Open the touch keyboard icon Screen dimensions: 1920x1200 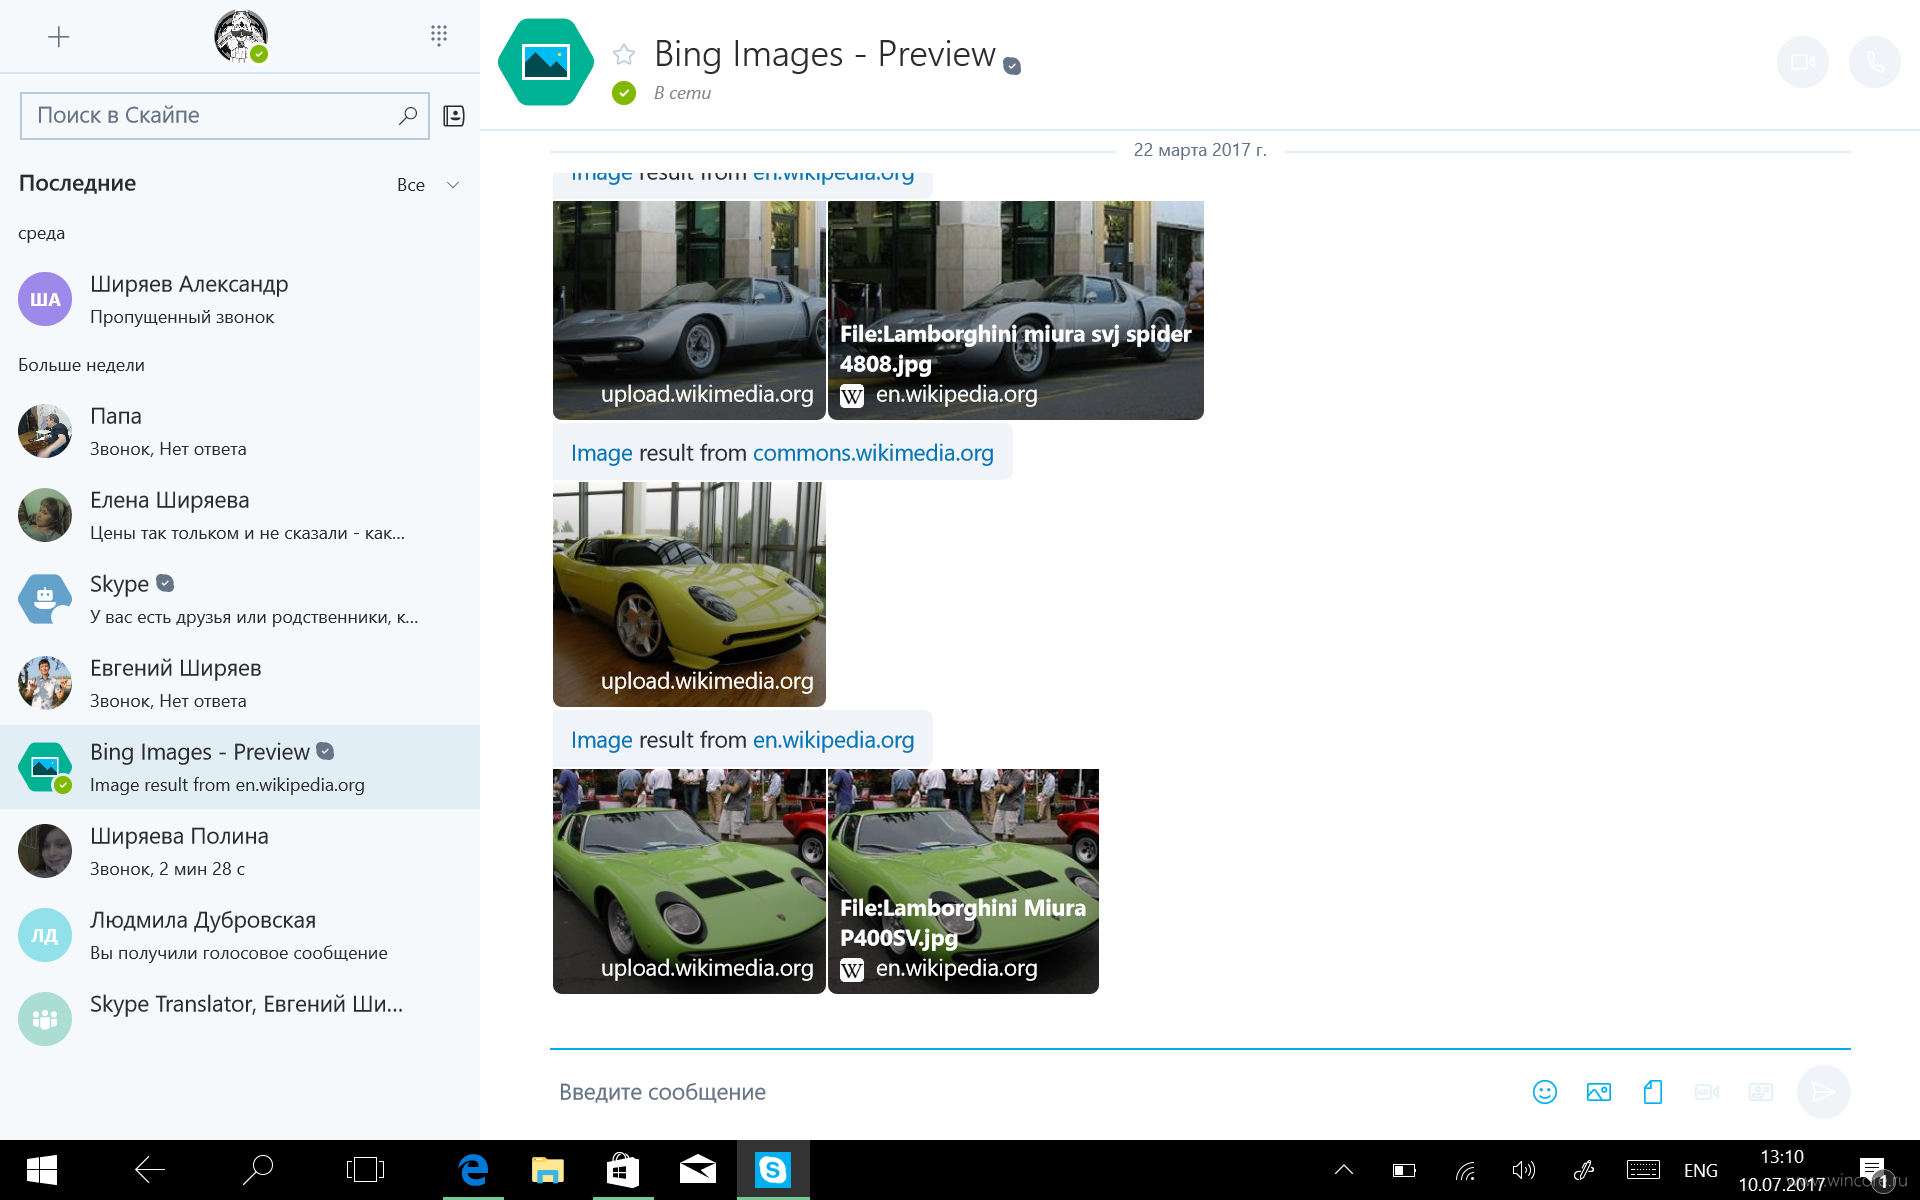point(1643,1170)
